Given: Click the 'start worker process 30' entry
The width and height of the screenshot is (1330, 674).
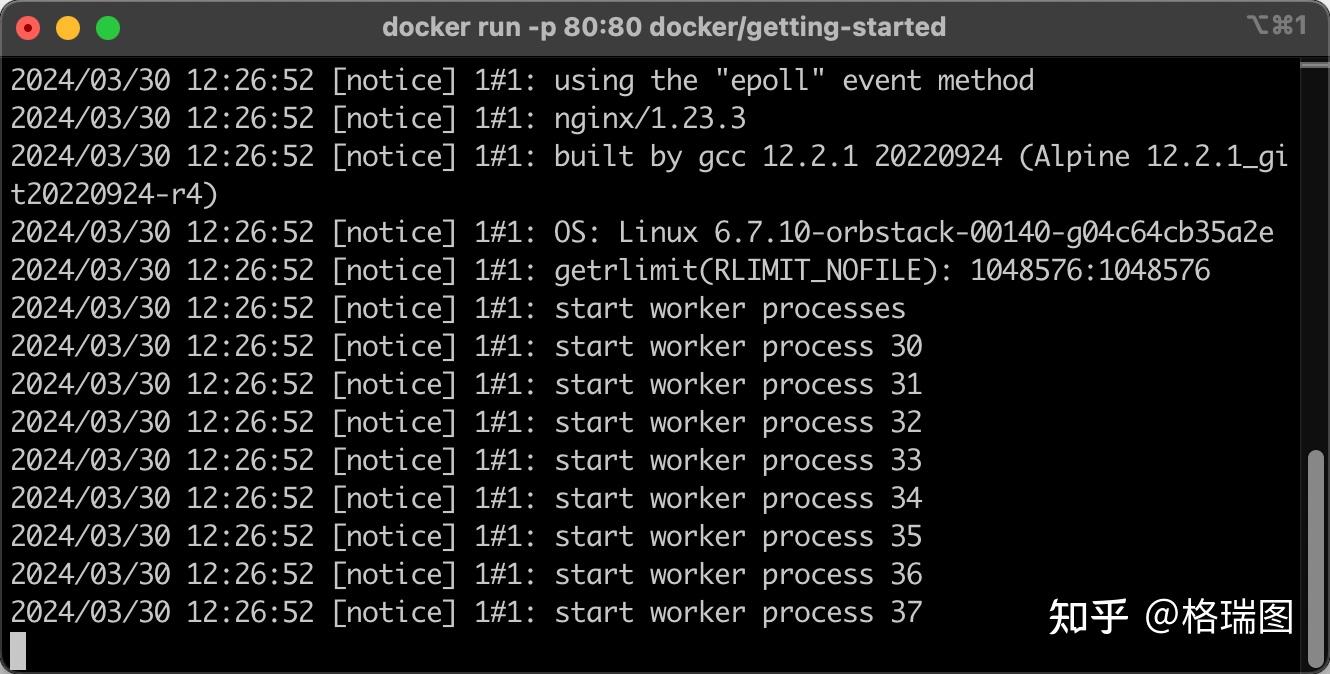Looking at the screenshot, I should pos(737,346).
